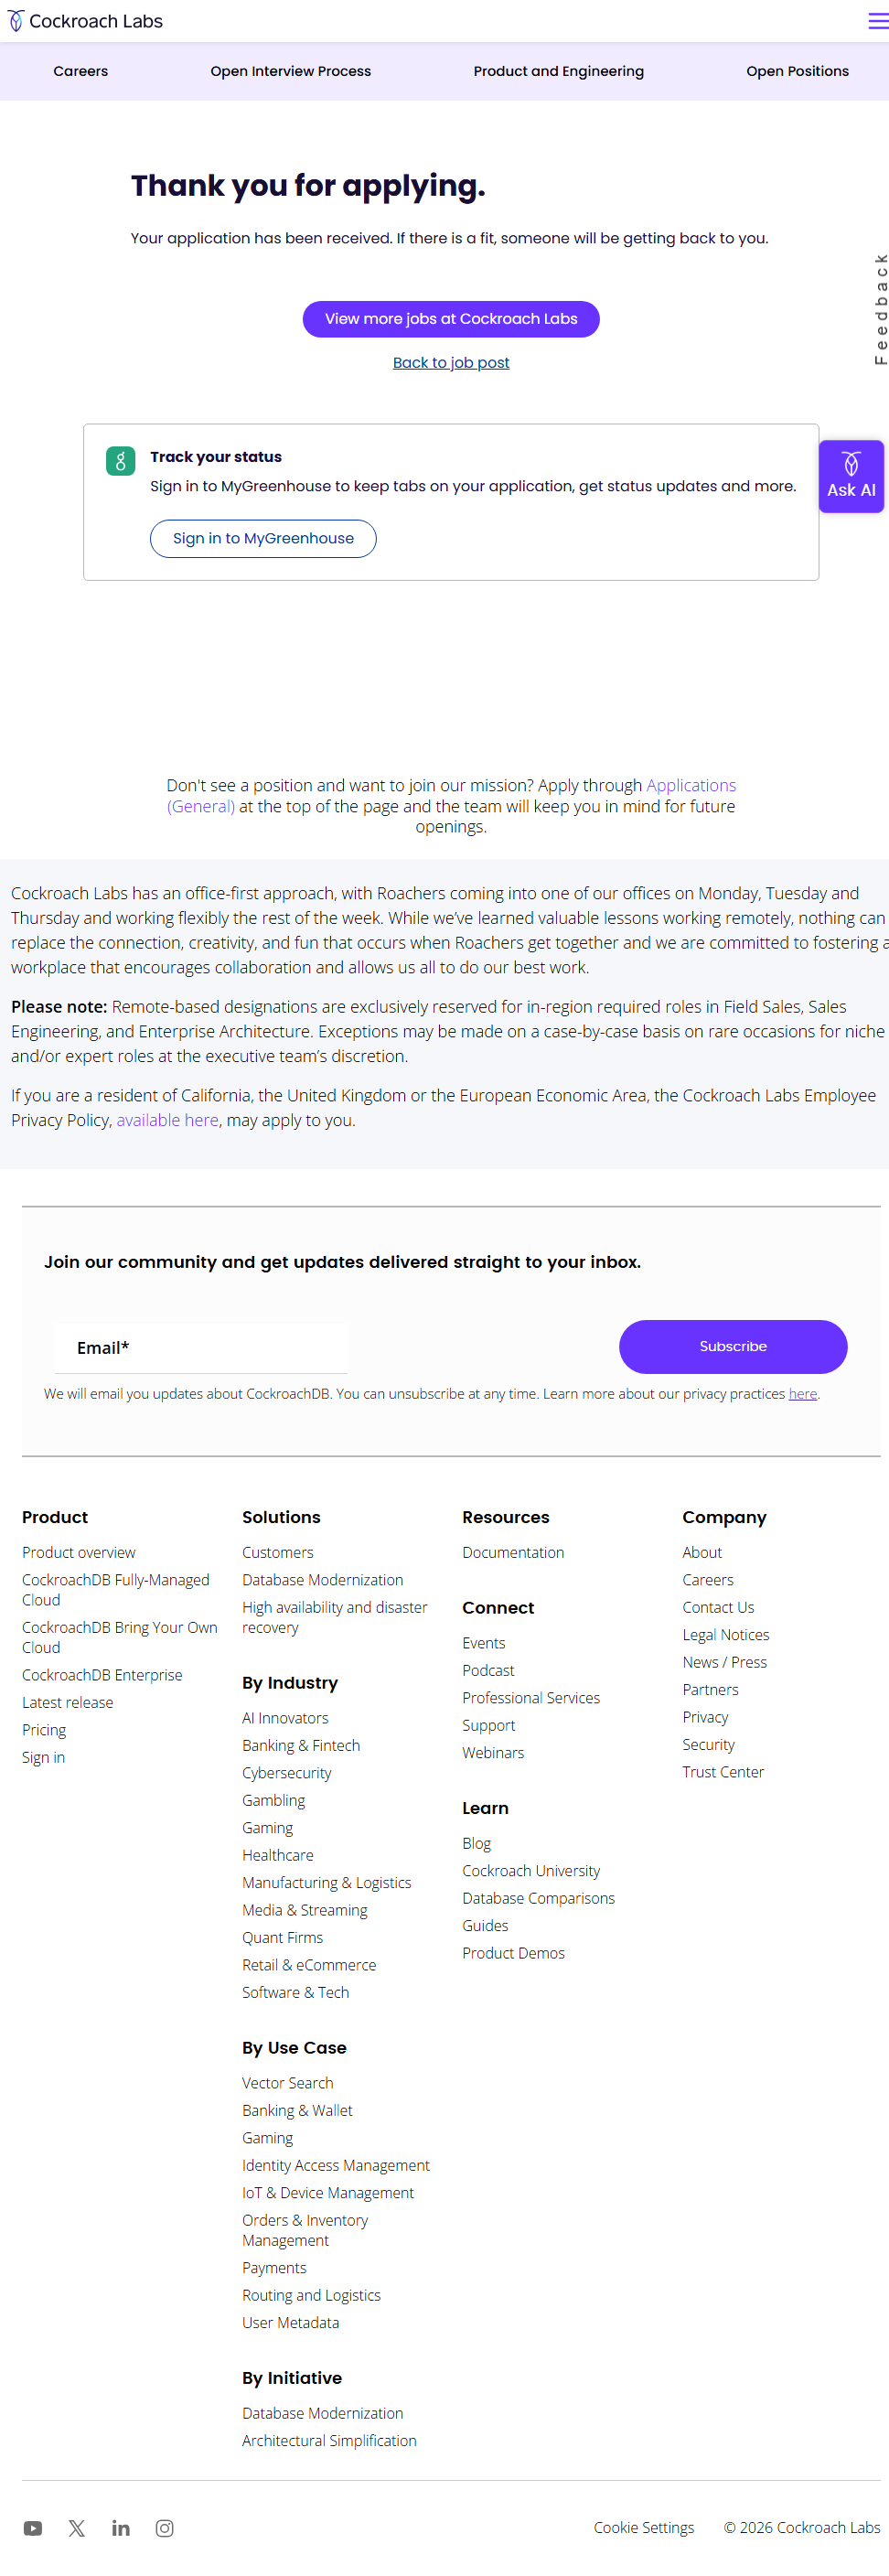Open the Product and Engineering tab
The image size is (889, 2576).
coord(558,71)
